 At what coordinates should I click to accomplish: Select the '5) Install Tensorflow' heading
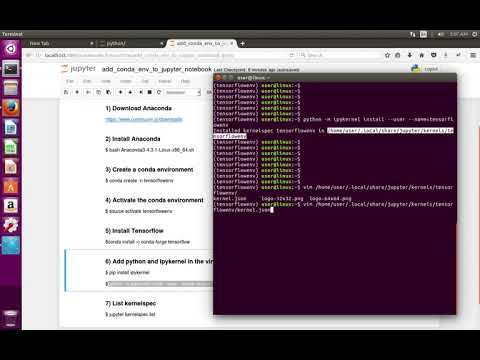(x=134, y=231)
